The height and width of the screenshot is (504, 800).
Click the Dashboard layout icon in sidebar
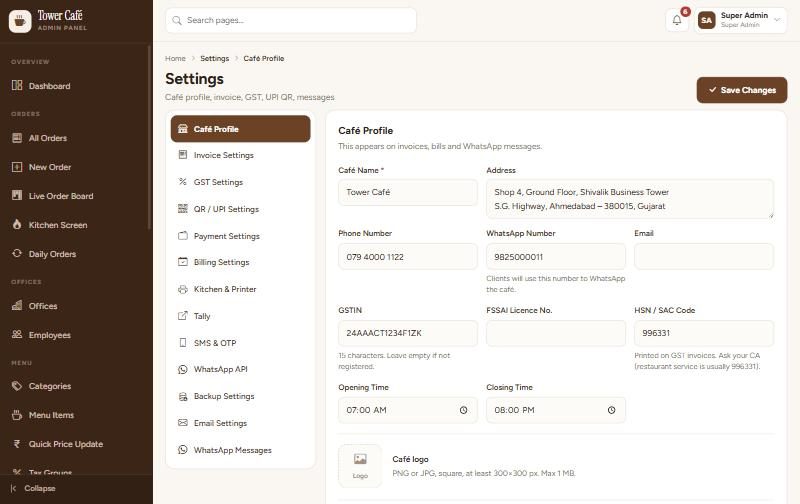[x=17, y=86]
